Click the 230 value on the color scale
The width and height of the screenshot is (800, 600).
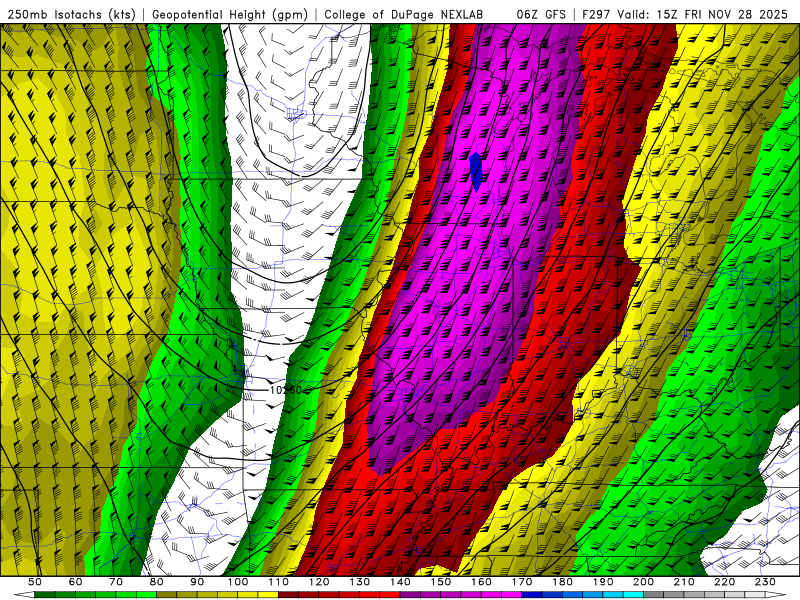click(x=765, y=582)
